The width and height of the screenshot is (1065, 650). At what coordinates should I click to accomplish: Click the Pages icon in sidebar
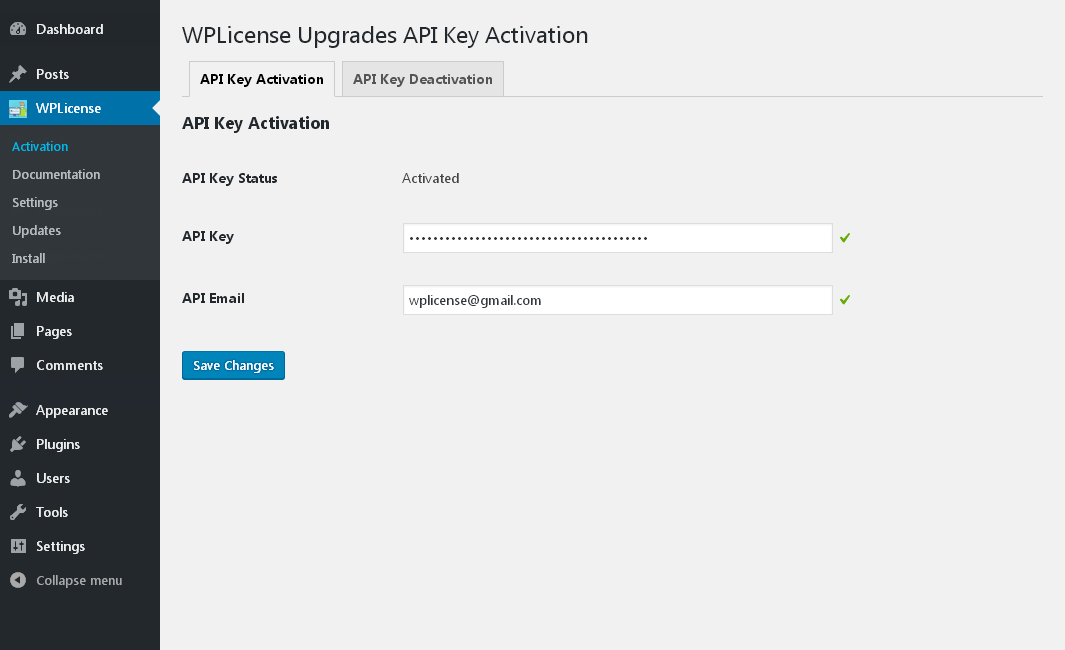click(18, 331)
